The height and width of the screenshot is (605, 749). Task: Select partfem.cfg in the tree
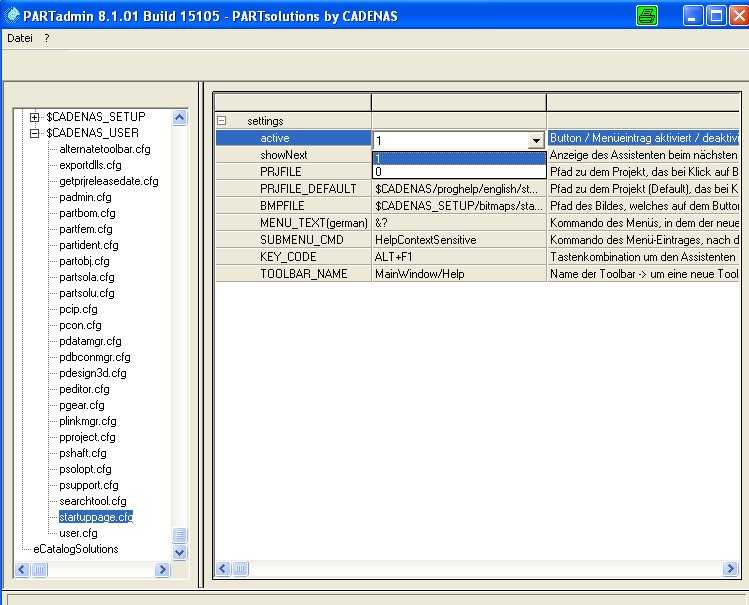click(x=86, y=229)
